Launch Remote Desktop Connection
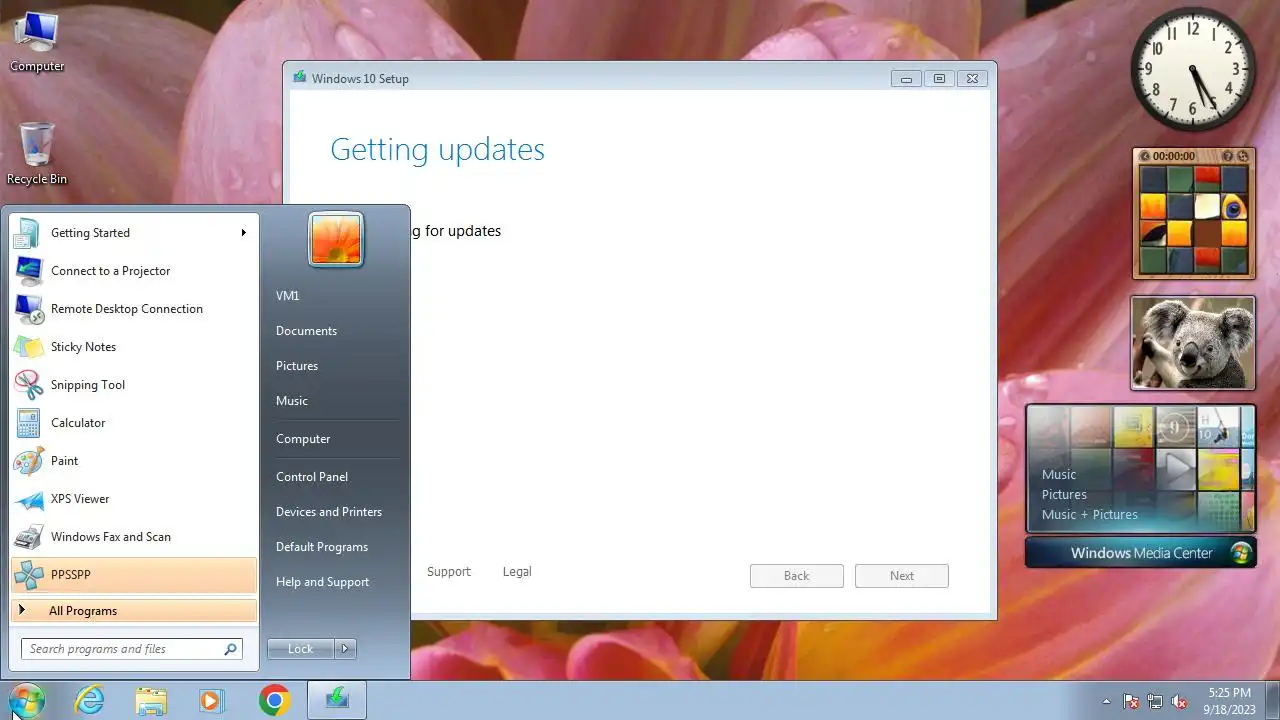 pos(133,309)
